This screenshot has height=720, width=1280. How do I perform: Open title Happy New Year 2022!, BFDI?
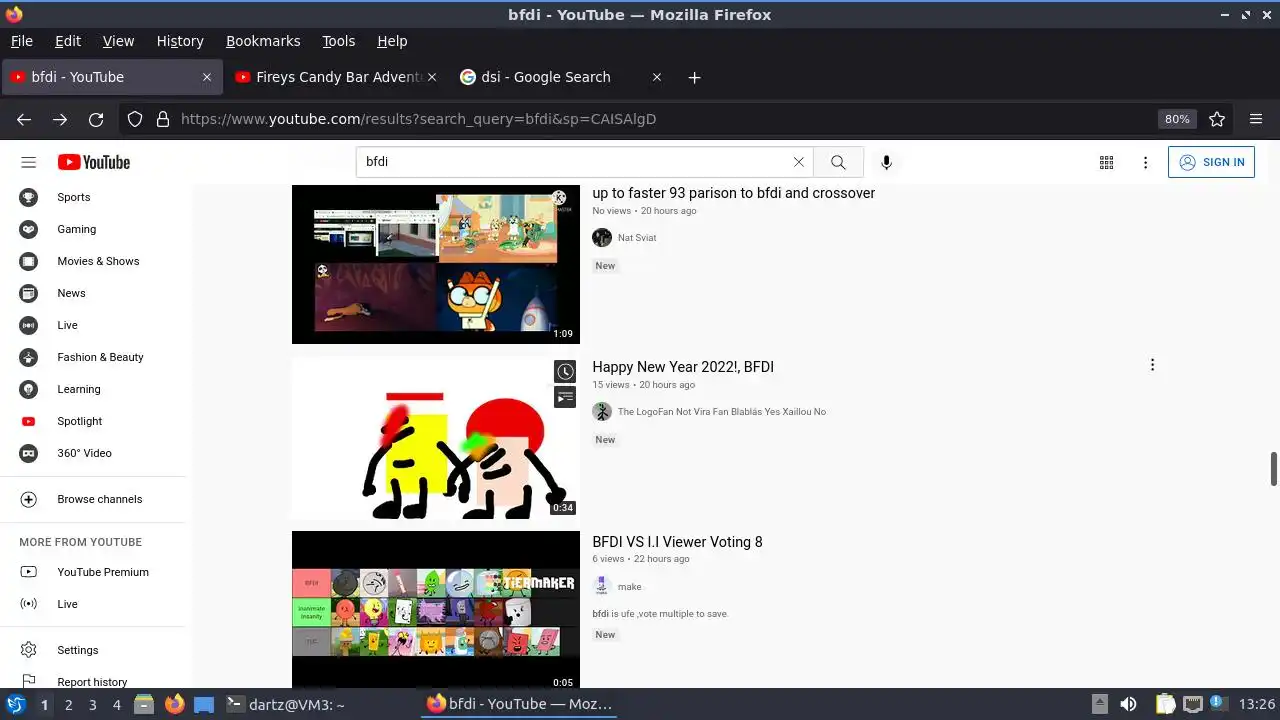coord(683,367)
